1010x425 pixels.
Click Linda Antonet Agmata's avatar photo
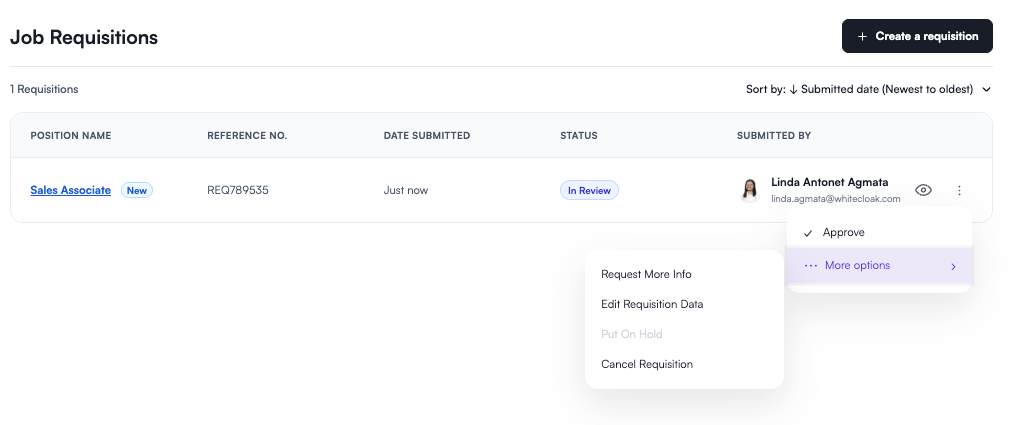[749, 190]
